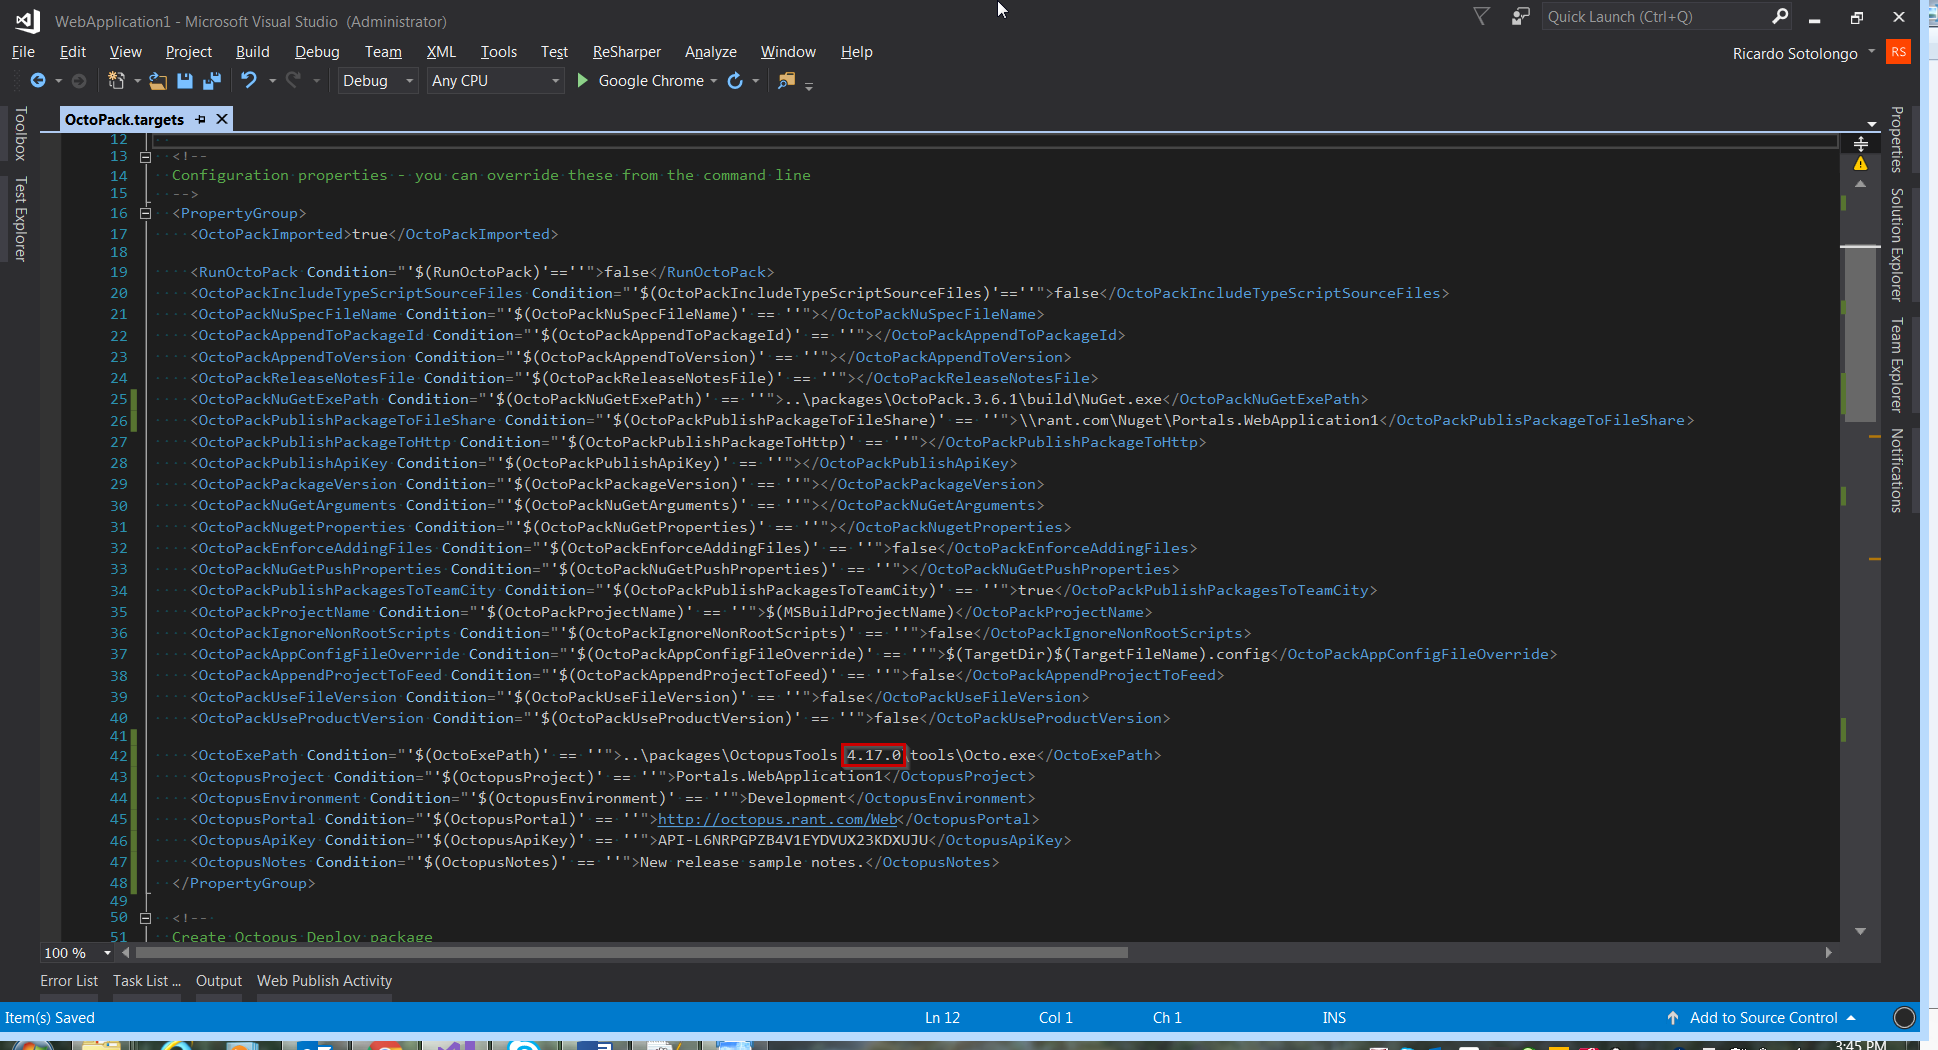Open the Refresh browser dropdown arrow
This screenshot has width=1938, height=1050.
[x=756, y=81]
